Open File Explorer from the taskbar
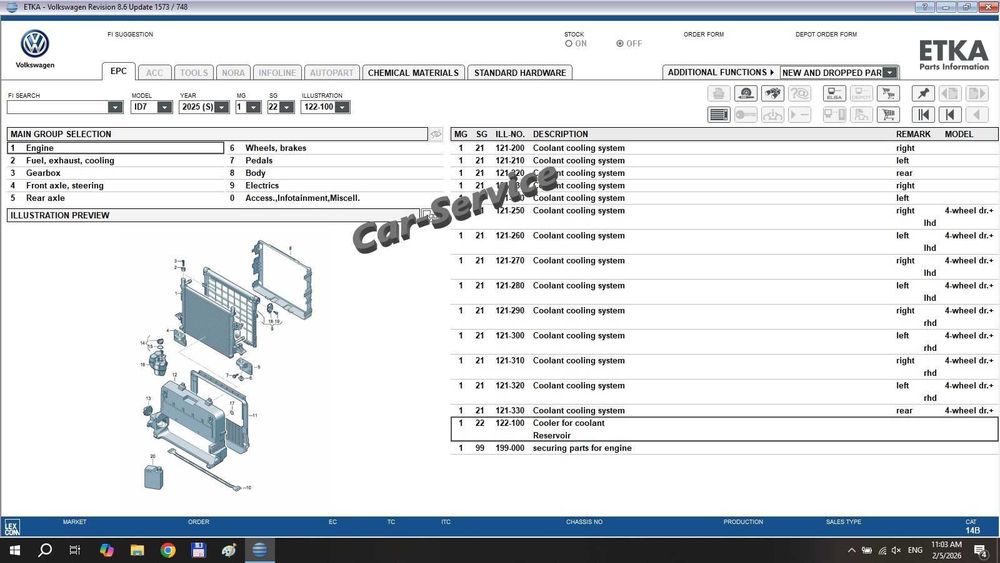This screenshot has width=1000, height=563. point(137,550)
